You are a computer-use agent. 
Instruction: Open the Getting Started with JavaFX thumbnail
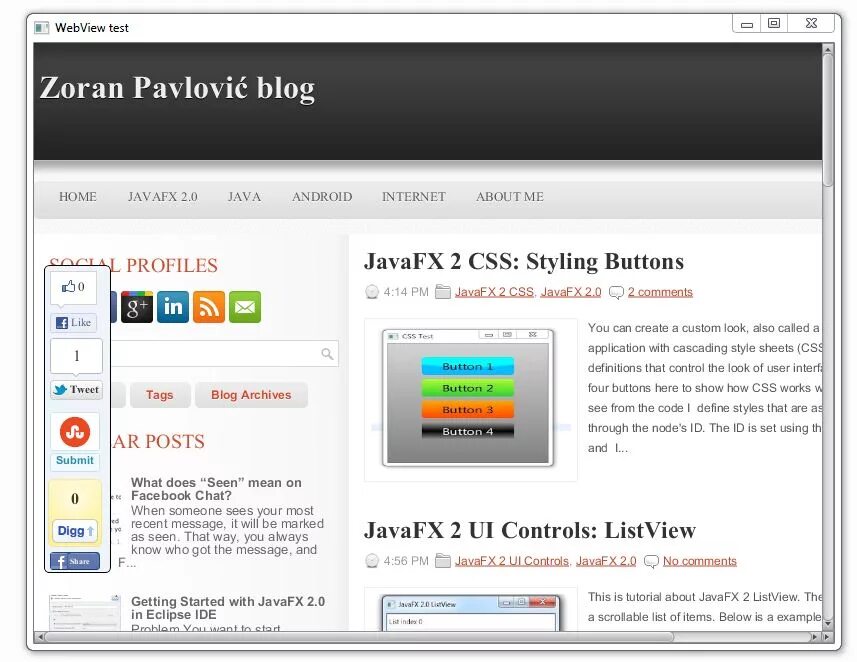click(x=84, y=612)
